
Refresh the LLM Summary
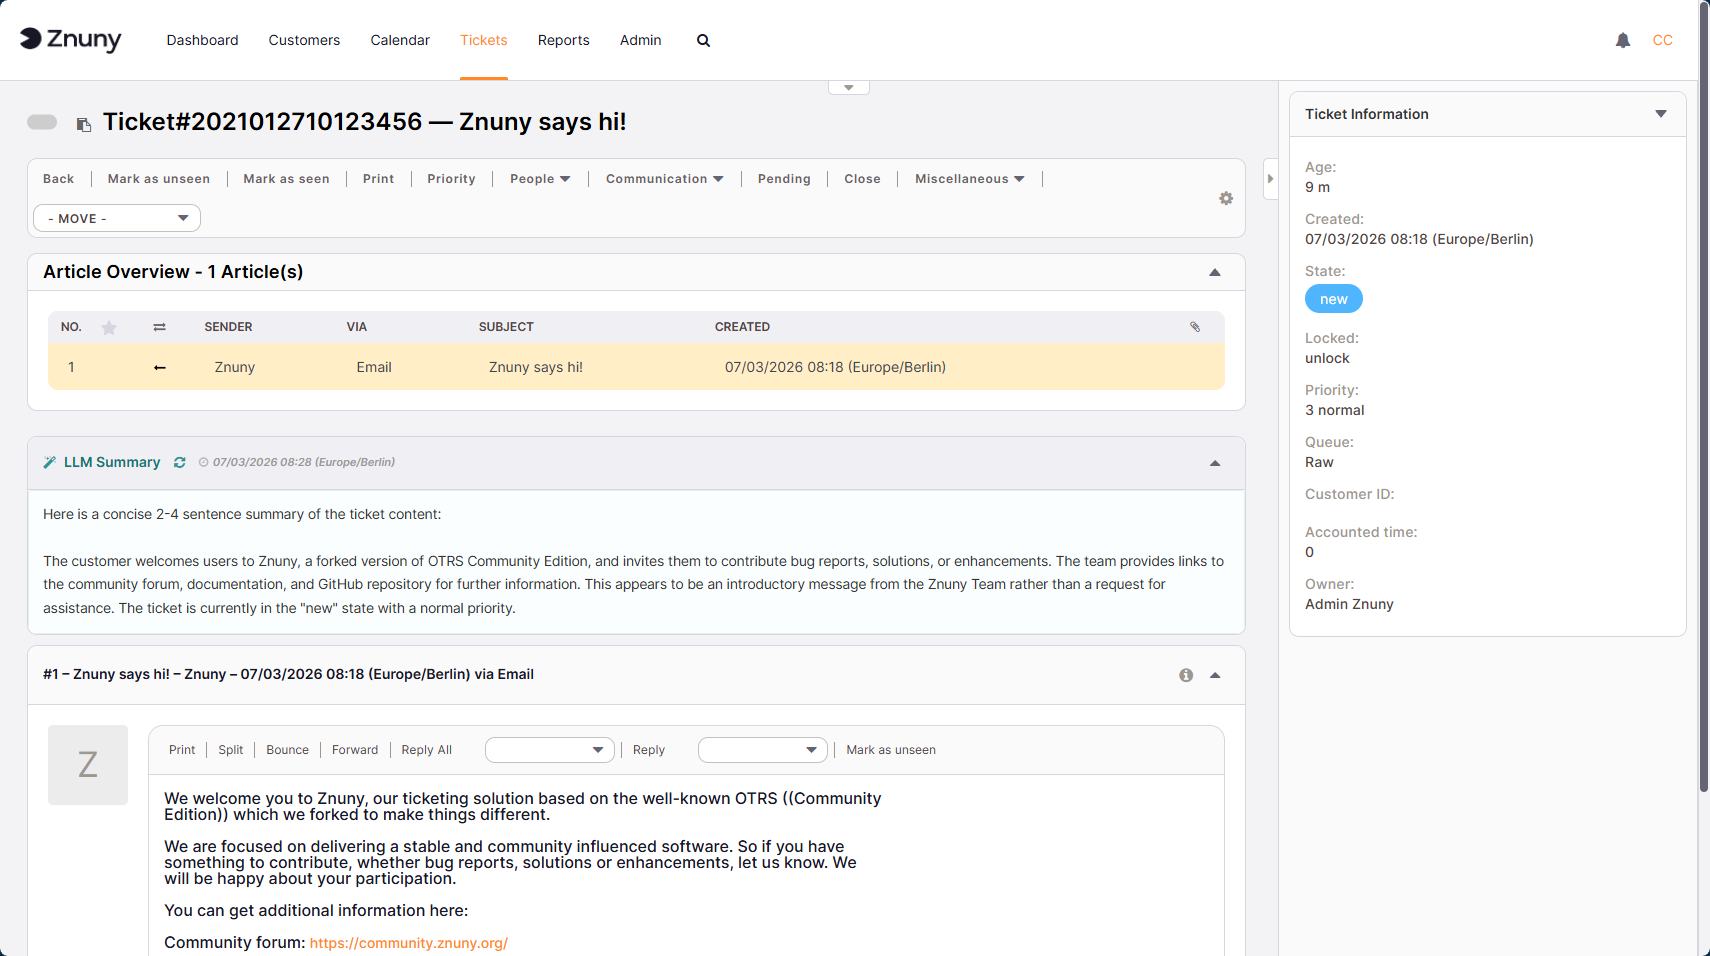point(180,462)
